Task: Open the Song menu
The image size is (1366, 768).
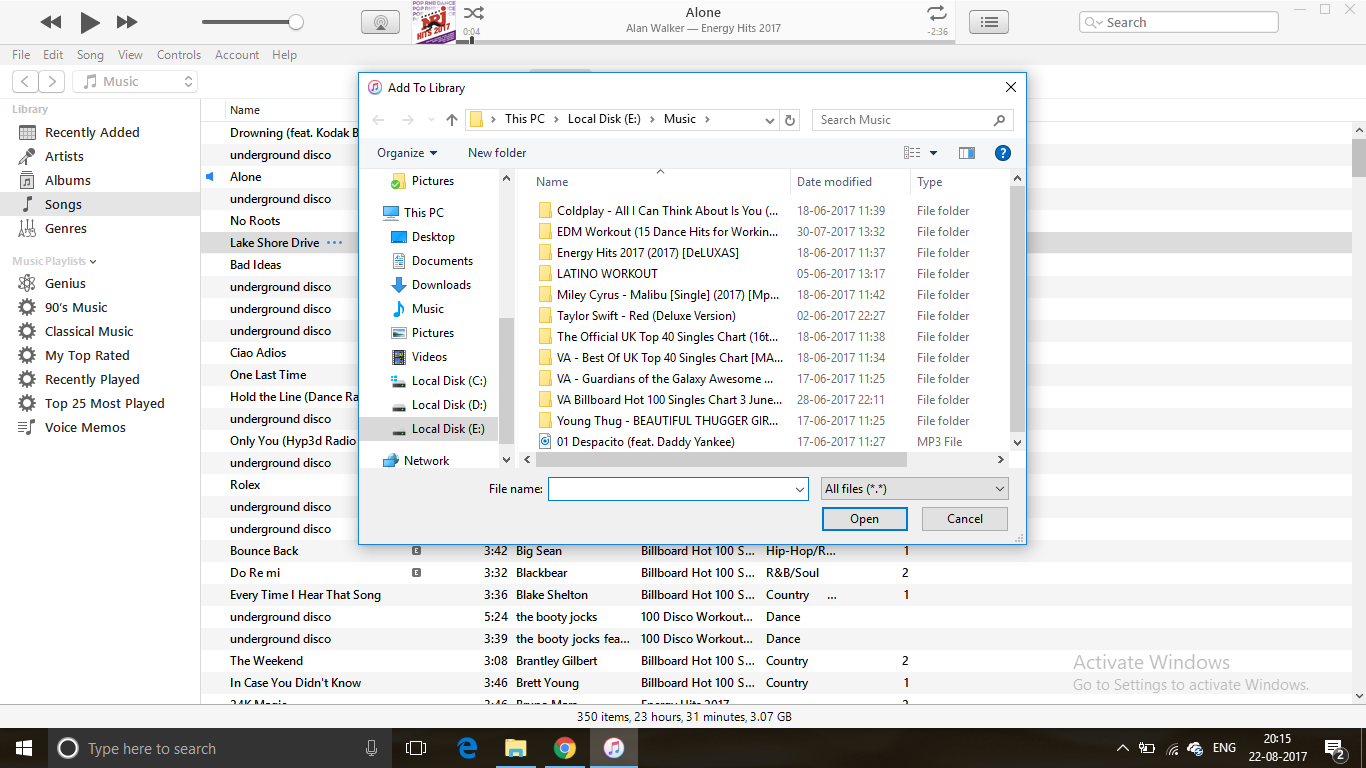Action: [90, 55]
